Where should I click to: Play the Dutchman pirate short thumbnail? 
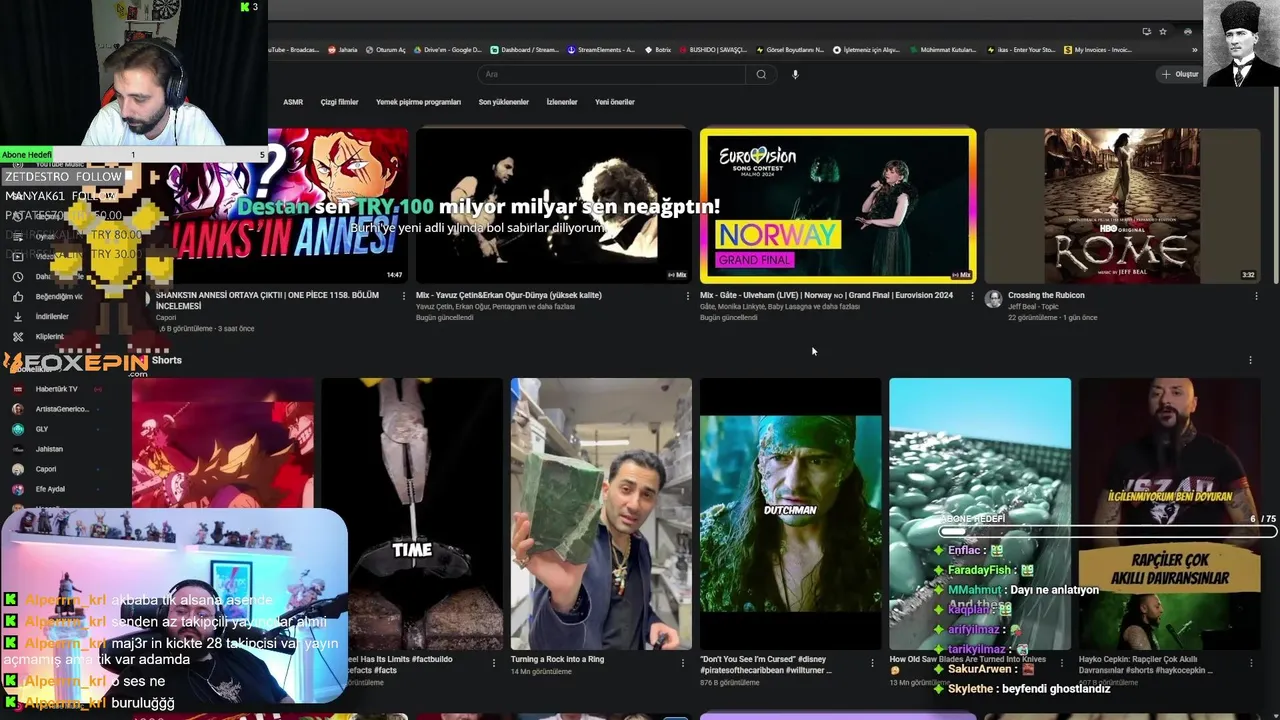(x=791, y=514)
